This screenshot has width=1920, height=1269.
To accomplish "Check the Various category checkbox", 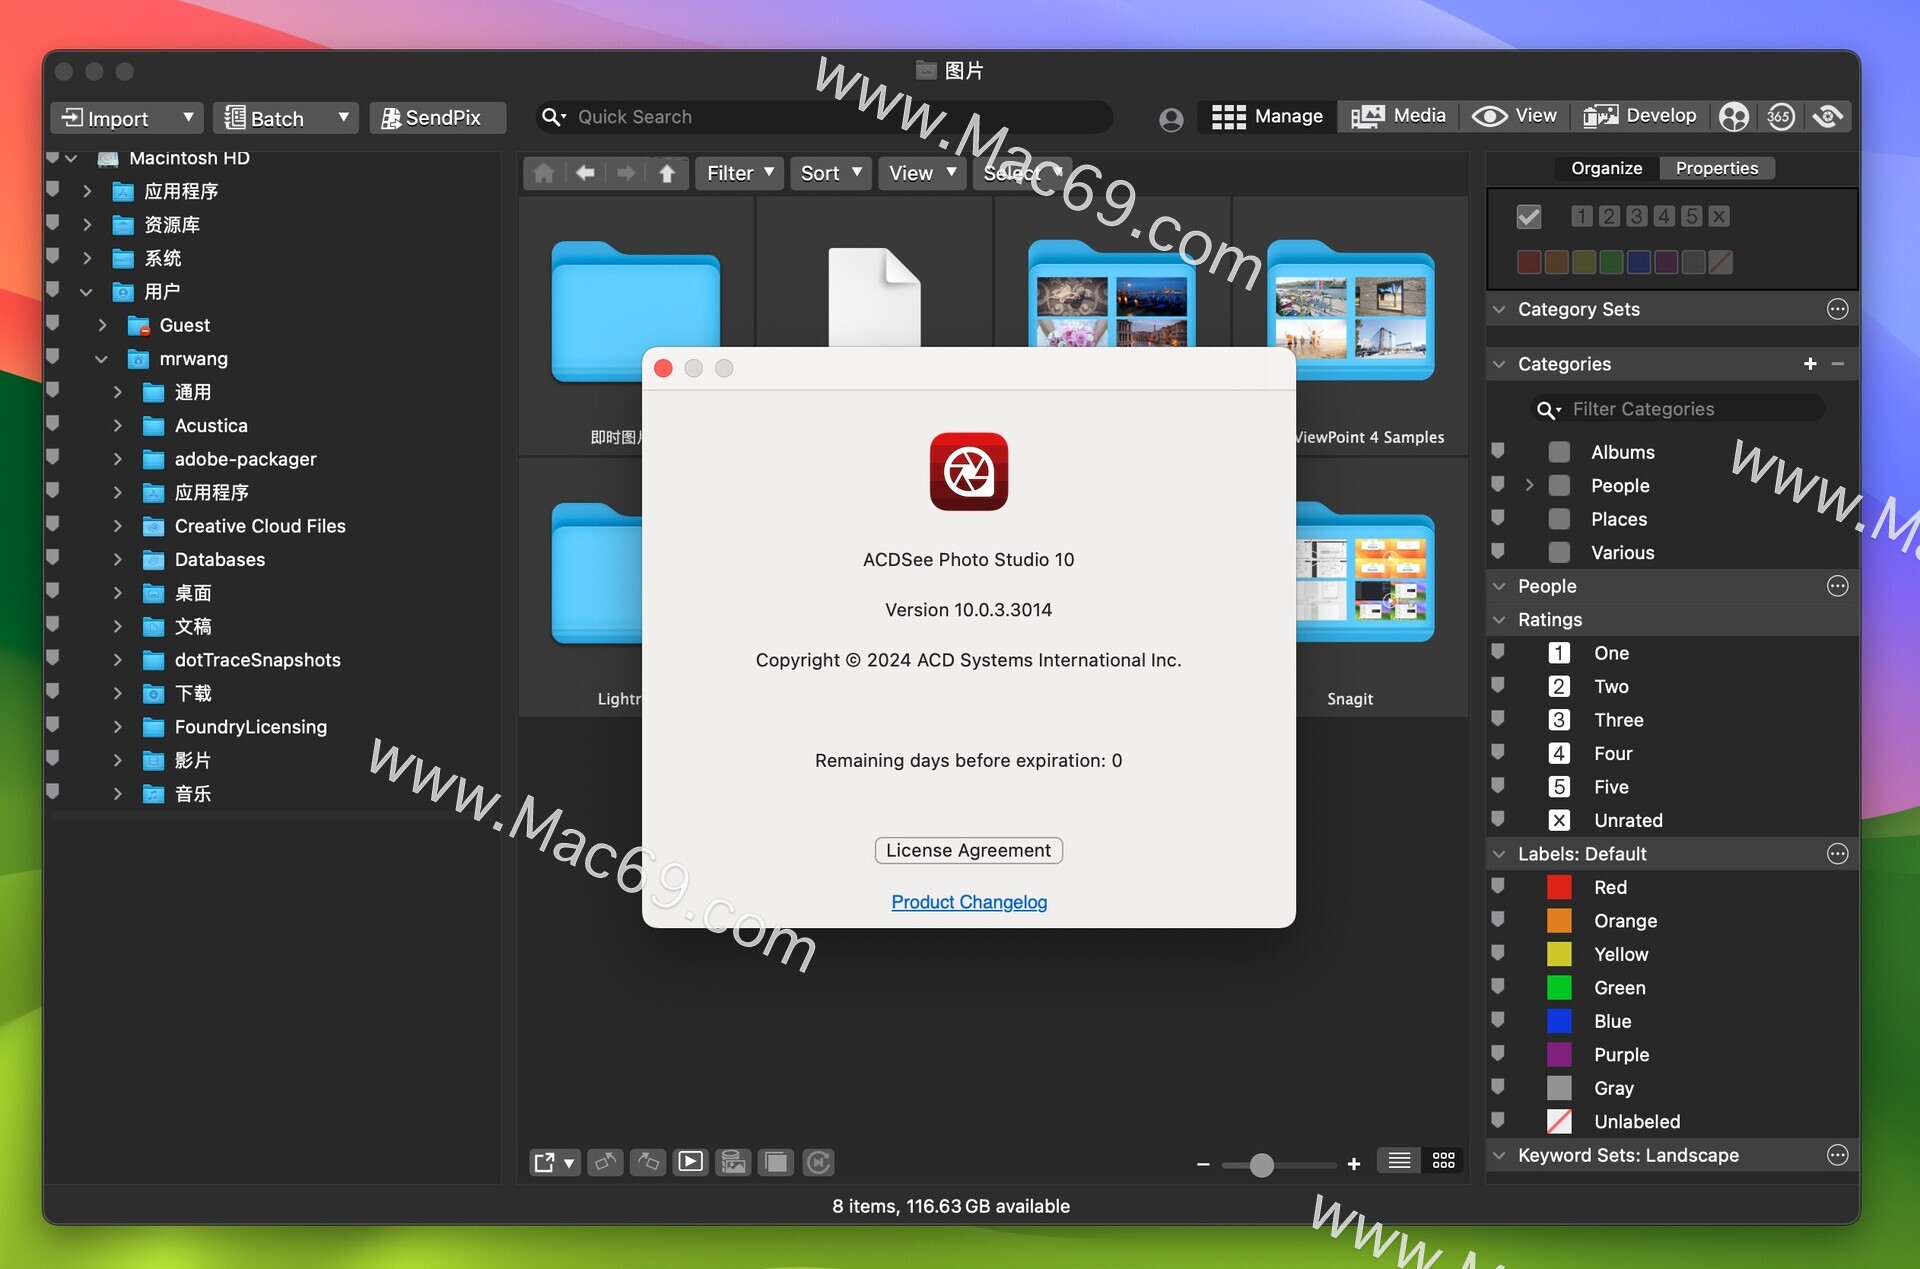I will point(1559,553).
